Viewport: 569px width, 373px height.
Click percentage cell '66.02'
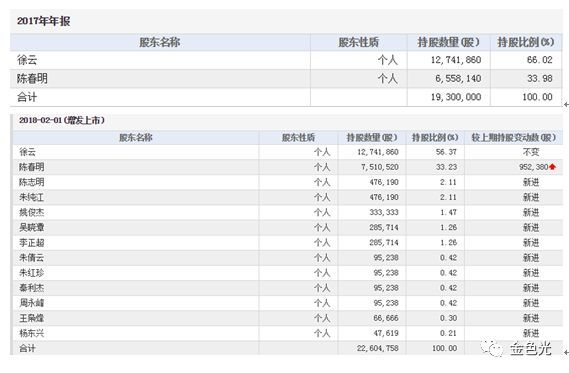click(x=540, y=60)
